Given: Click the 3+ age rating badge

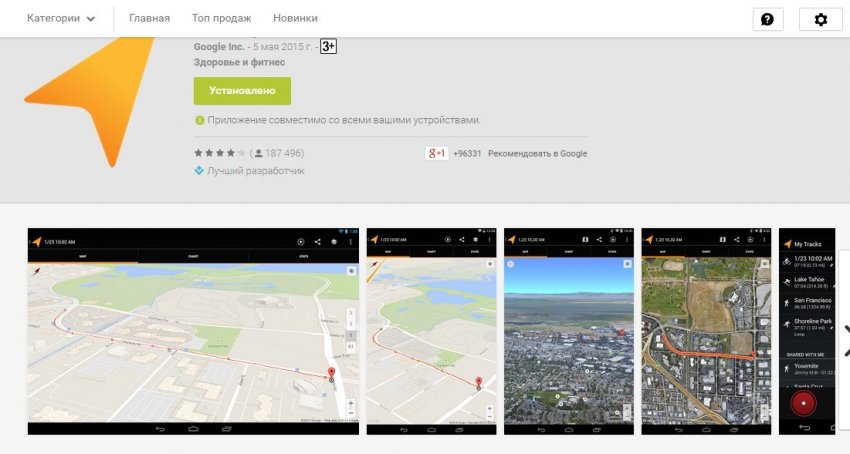Looking at the screenshot, I should click(x=328, y=47).
